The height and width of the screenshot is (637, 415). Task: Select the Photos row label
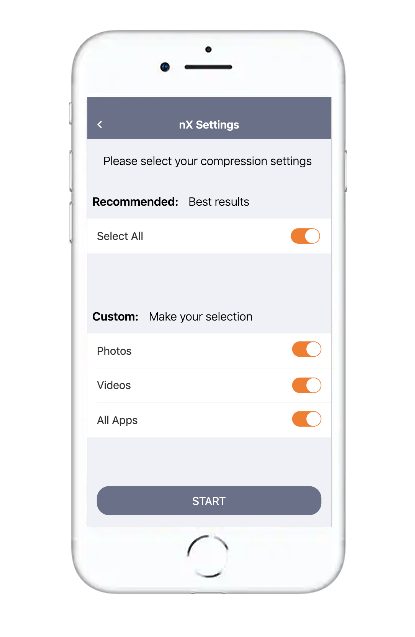114,351
